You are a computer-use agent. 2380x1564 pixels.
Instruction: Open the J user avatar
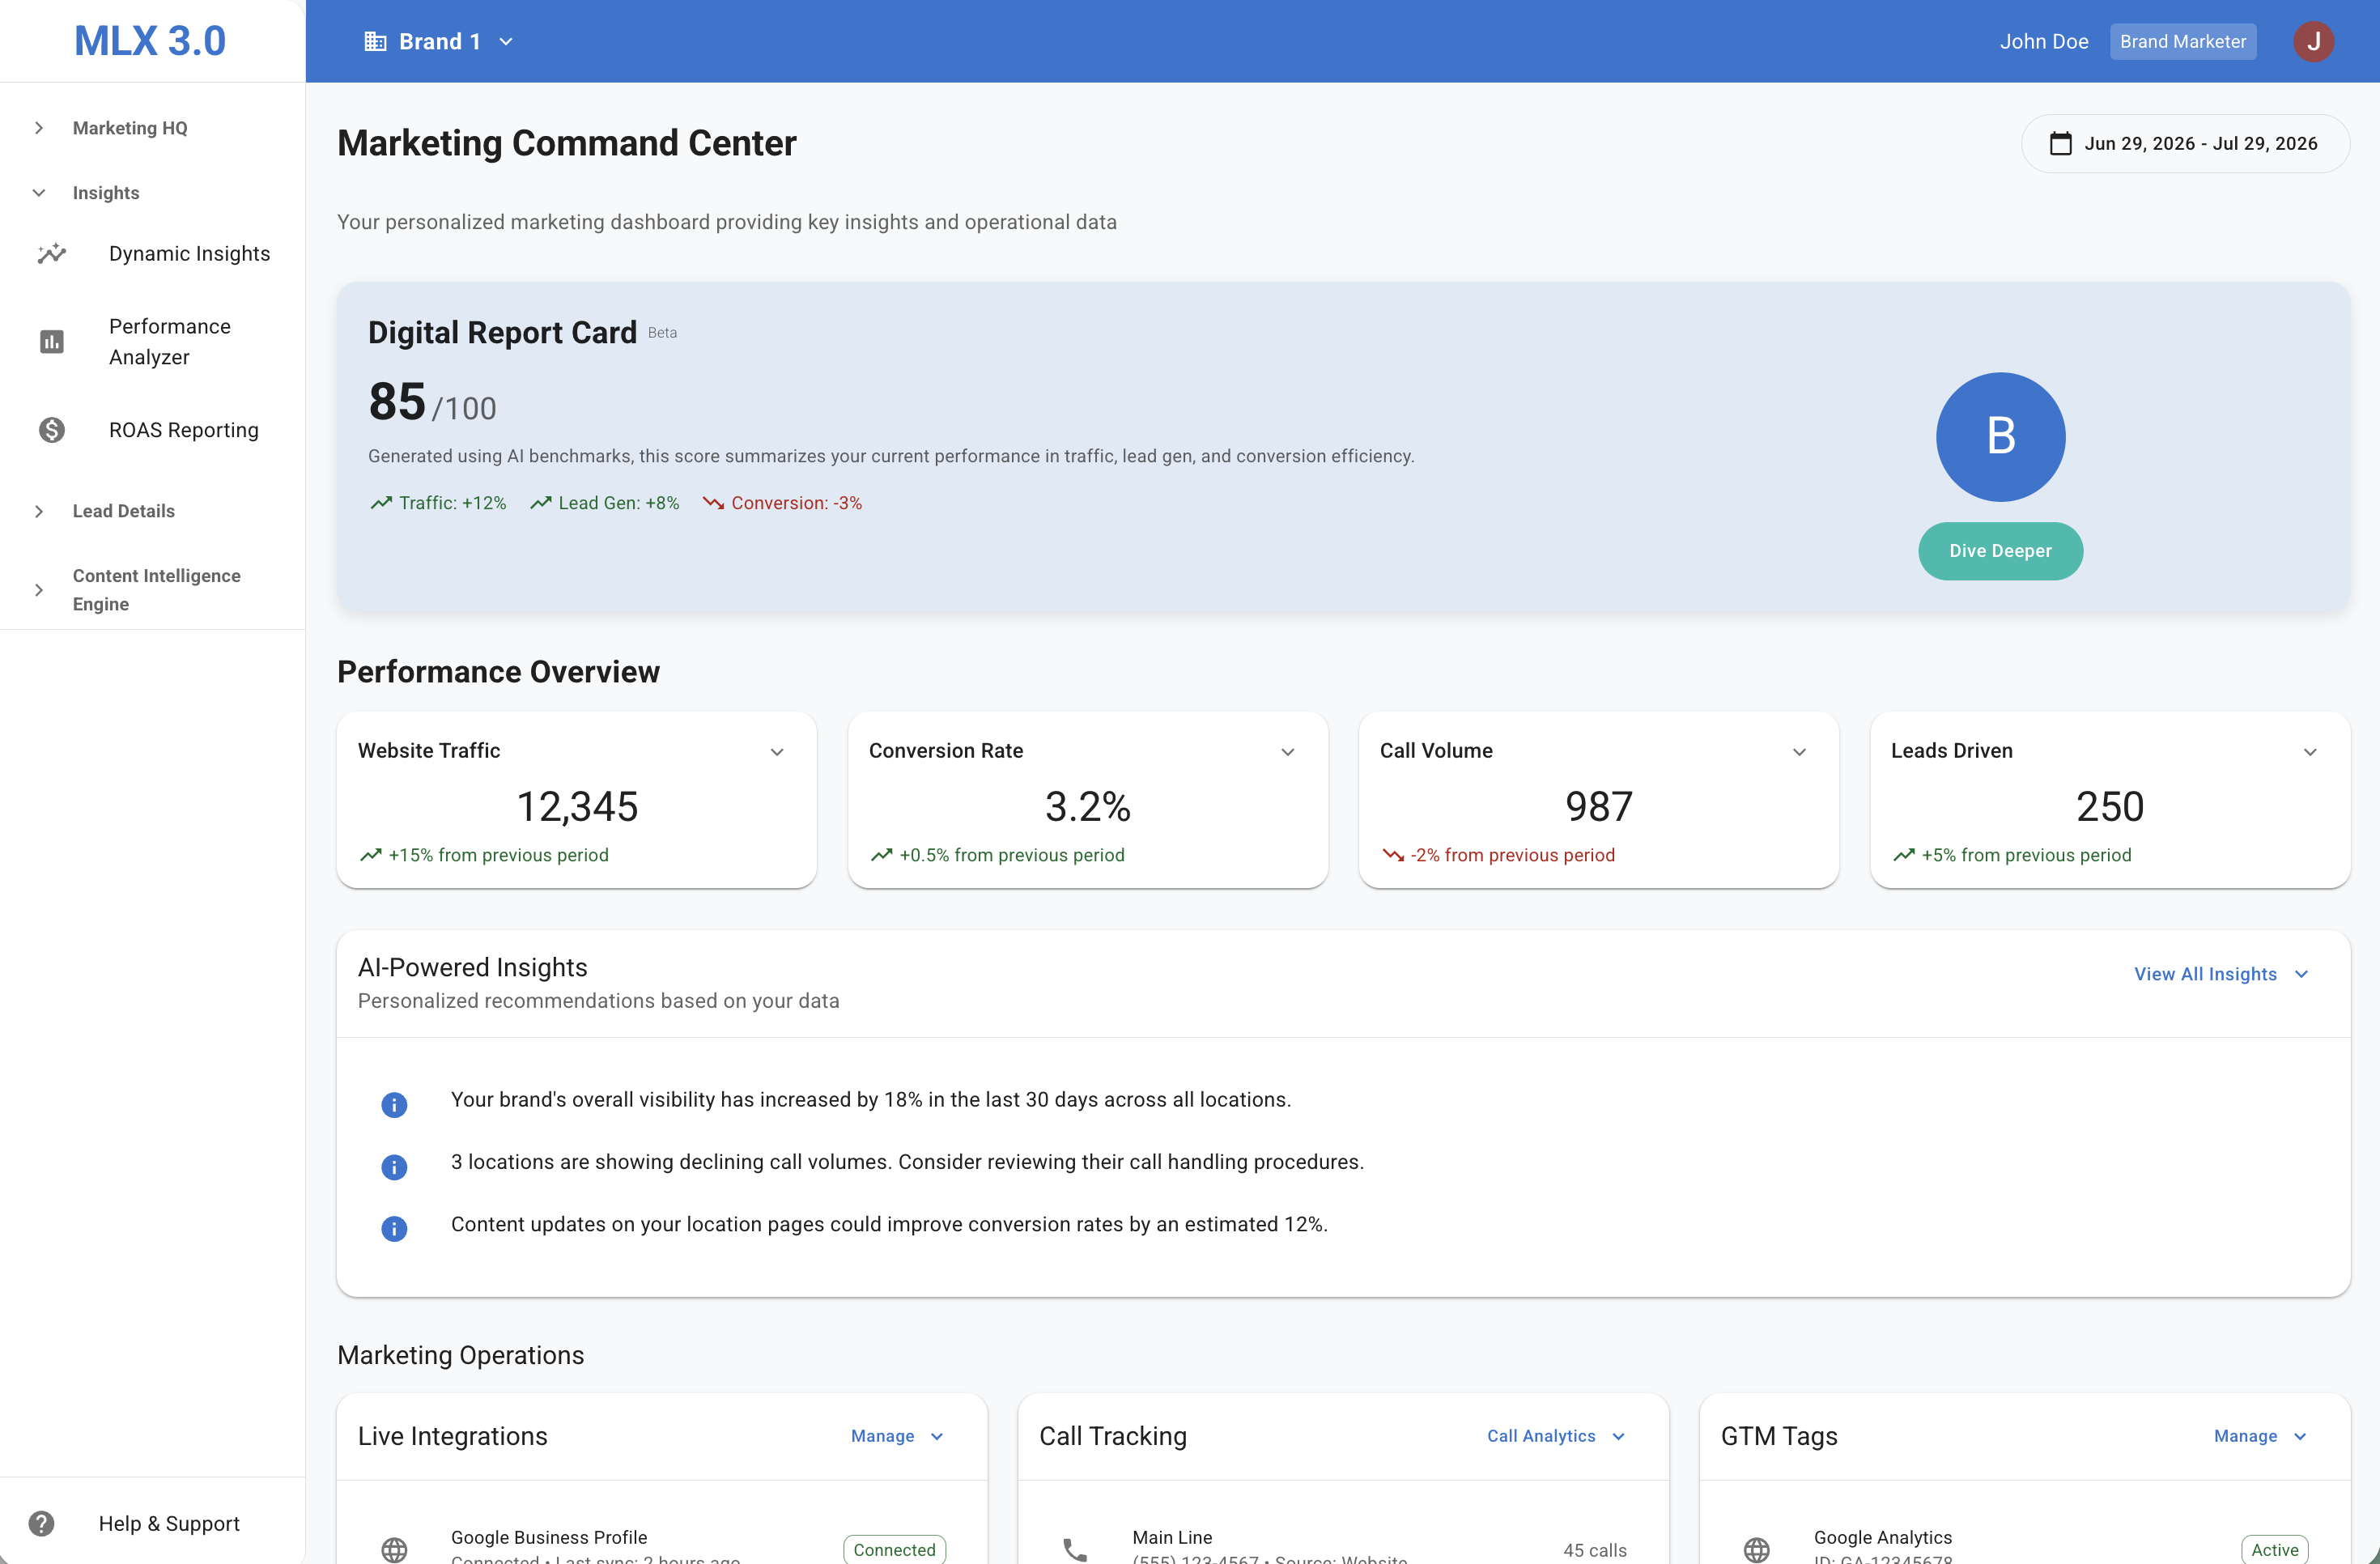click(2313, 41)
